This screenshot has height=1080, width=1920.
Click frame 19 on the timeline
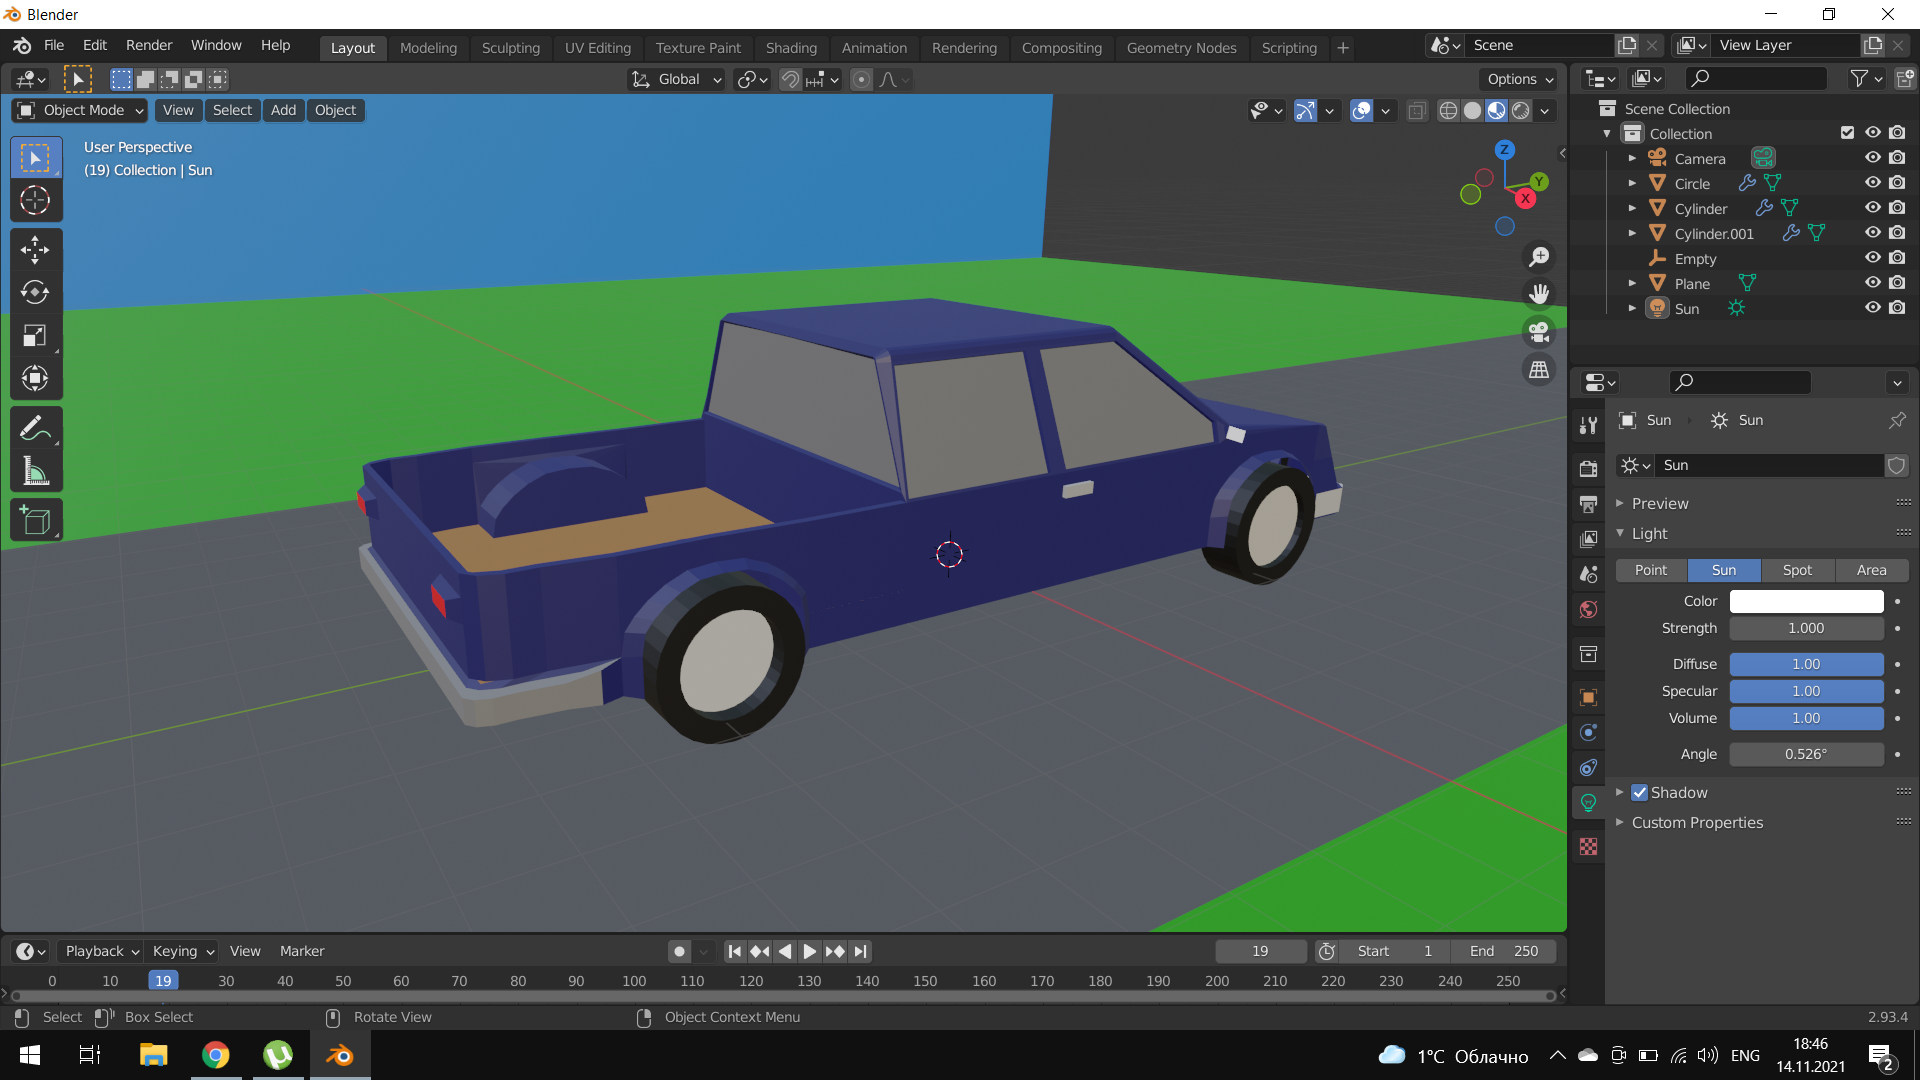pyautogui.click(x=164, y=981)
